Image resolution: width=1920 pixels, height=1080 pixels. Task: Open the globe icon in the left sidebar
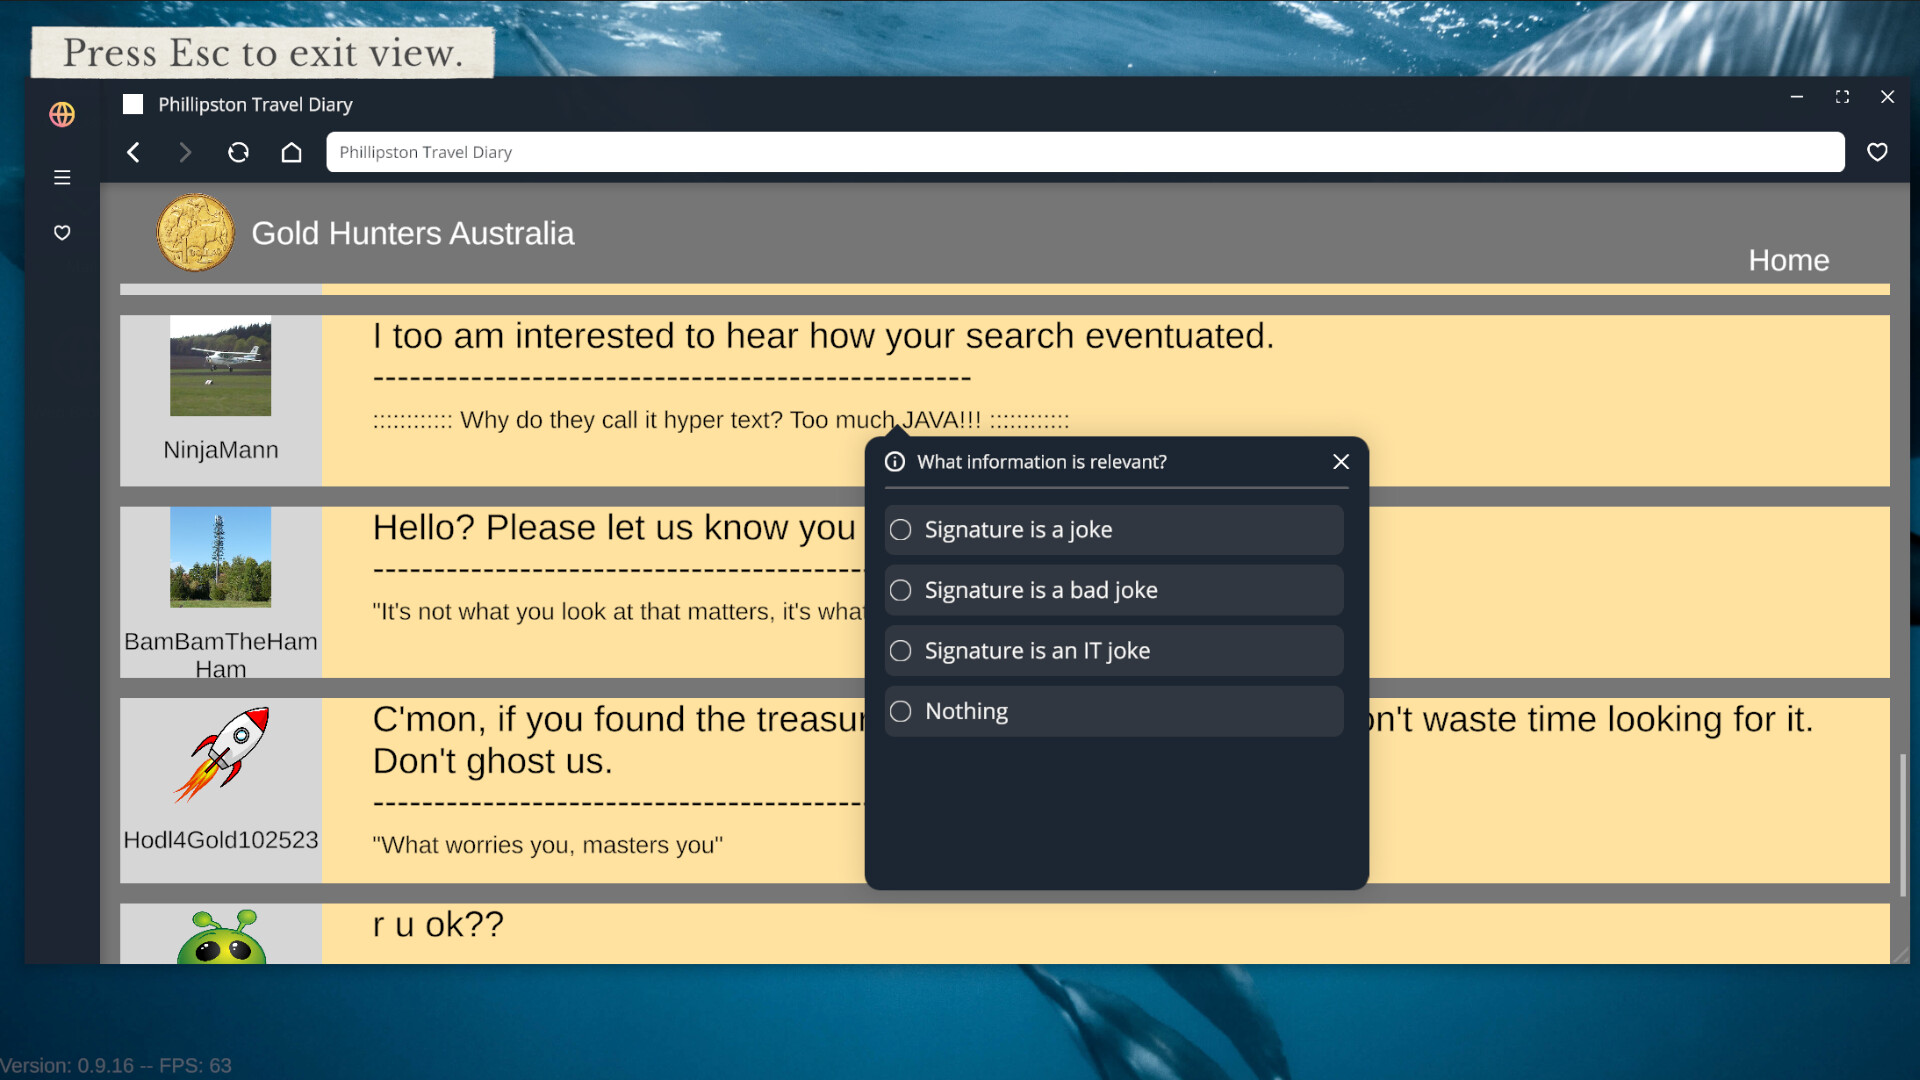tap(61, 114)
